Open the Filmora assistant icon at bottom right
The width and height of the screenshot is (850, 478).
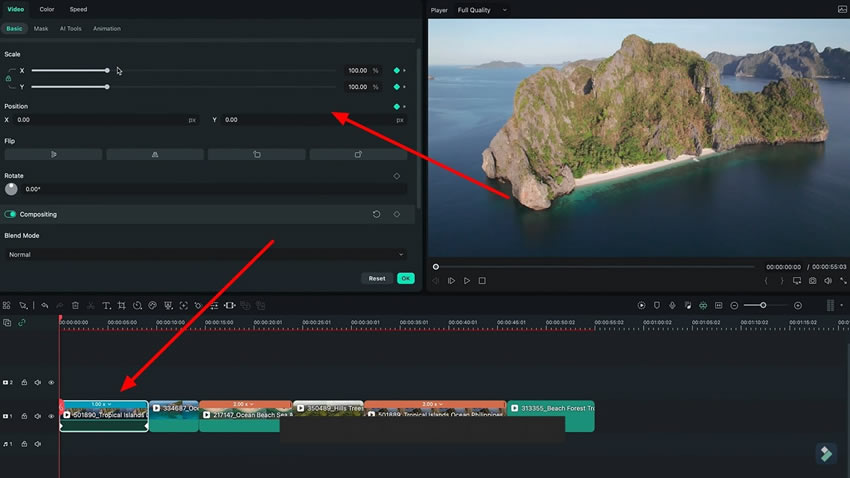(826, 453)
